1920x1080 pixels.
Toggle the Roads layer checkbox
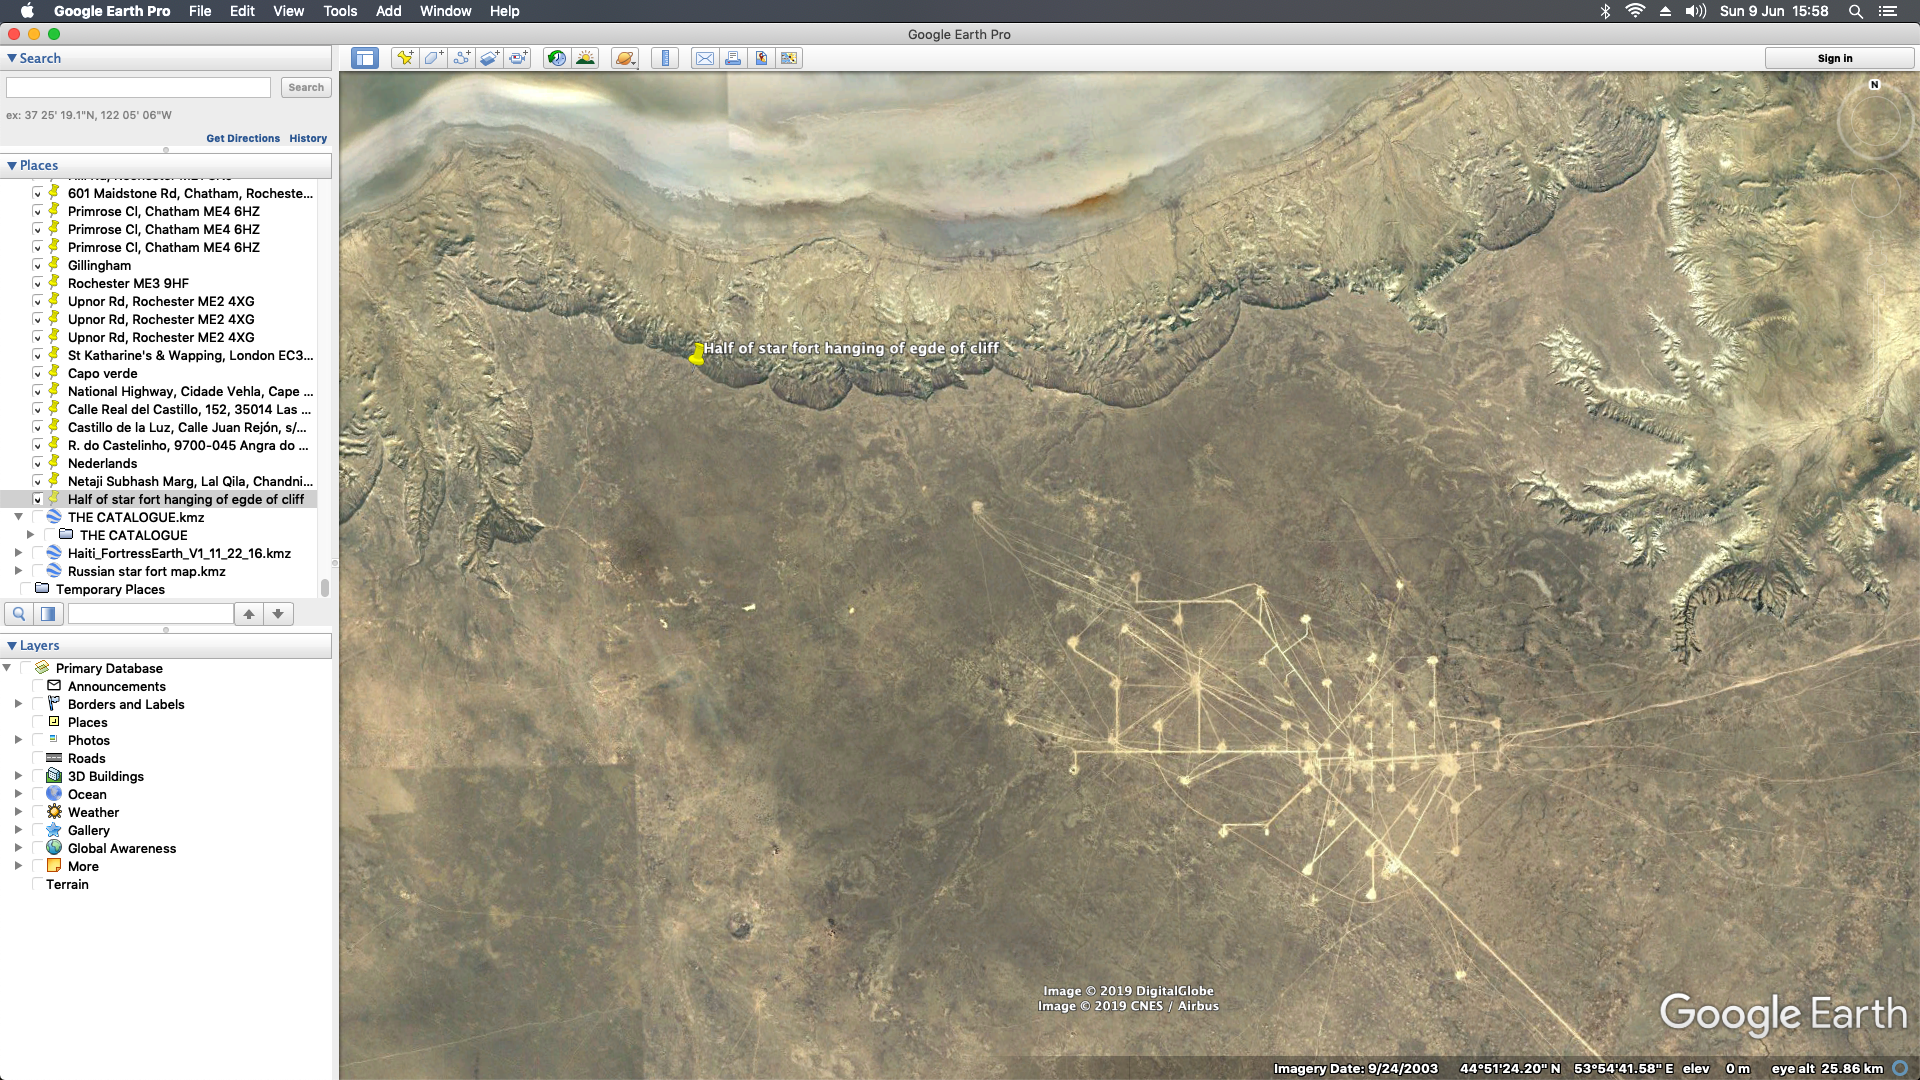point(39,758)
